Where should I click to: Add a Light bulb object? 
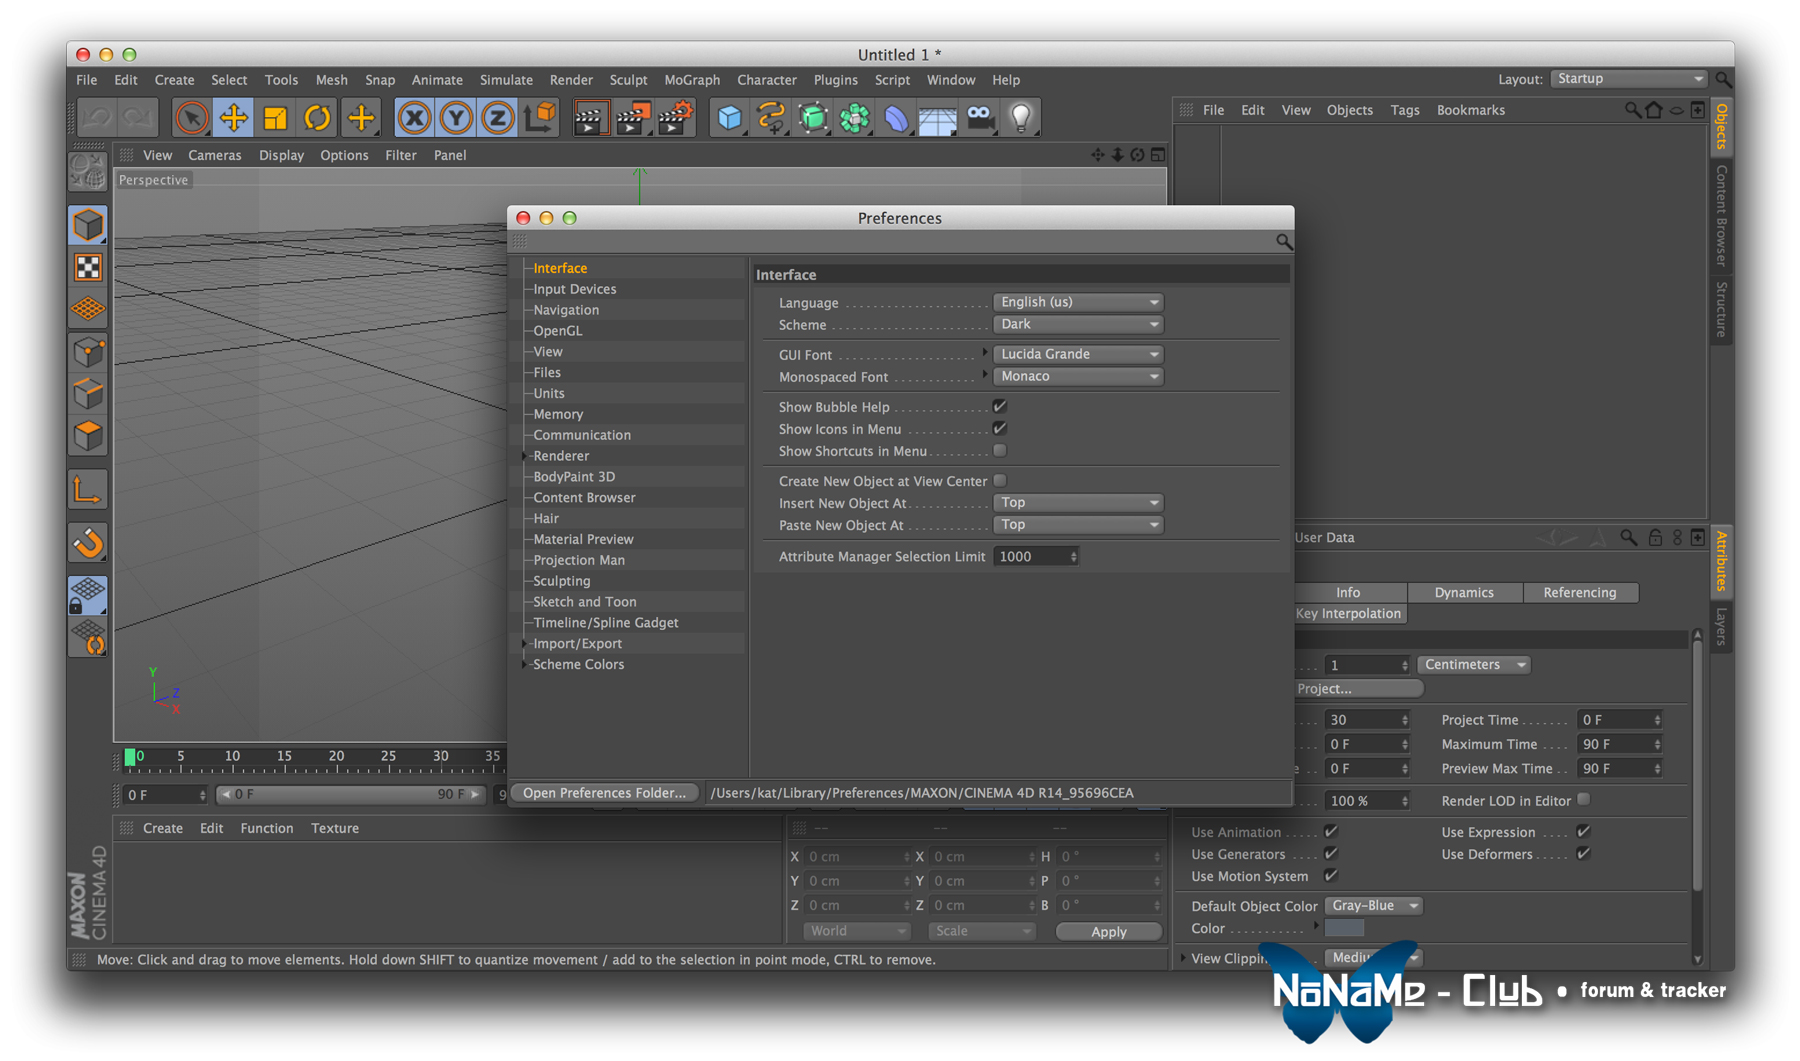click(1021, 118)
